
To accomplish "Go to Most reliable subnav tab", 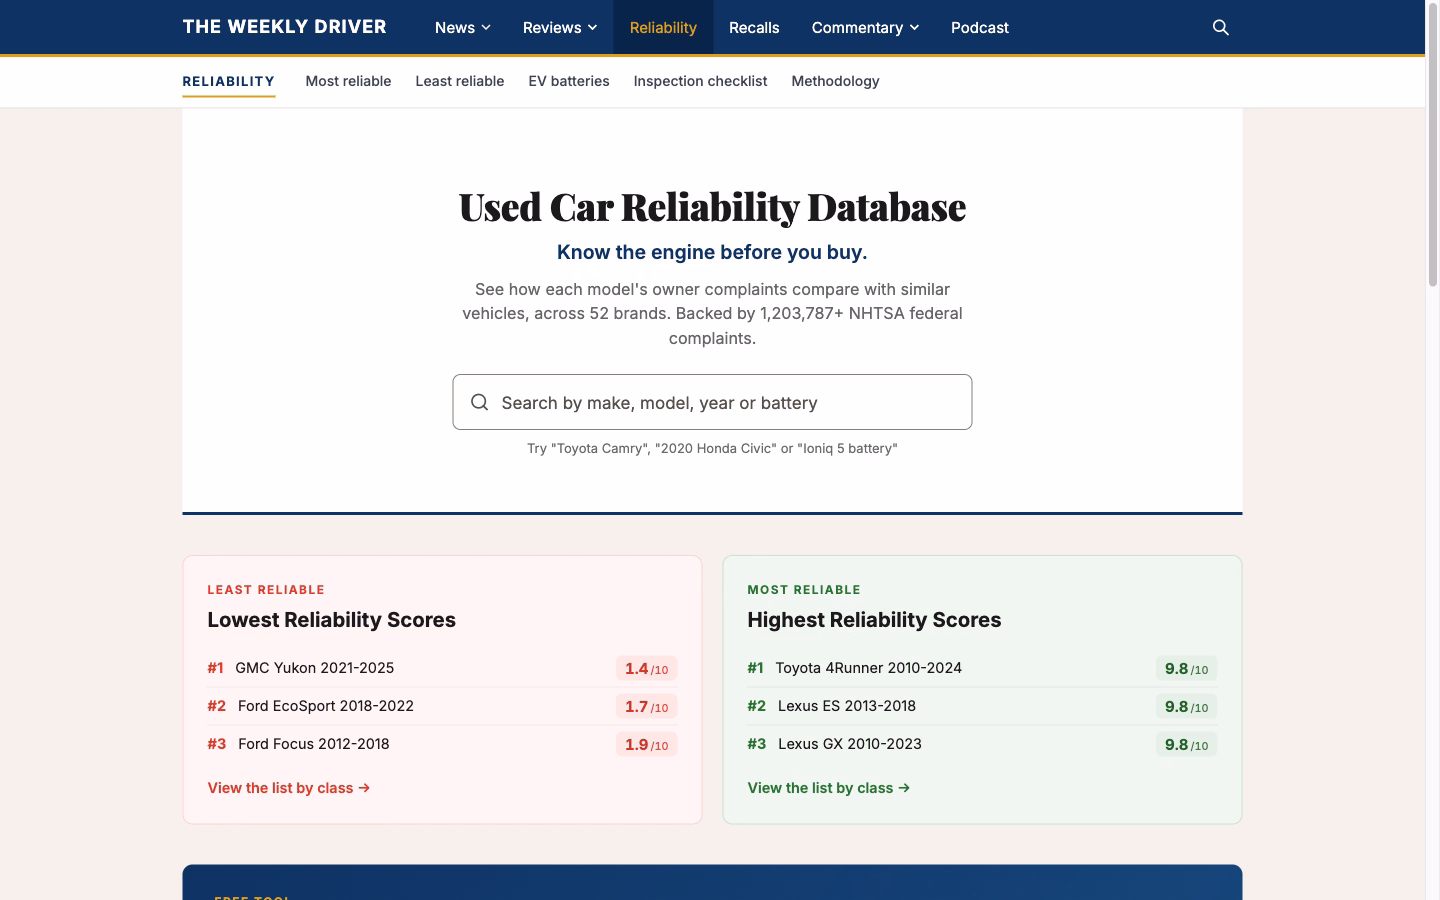I will tap(348, 81).
